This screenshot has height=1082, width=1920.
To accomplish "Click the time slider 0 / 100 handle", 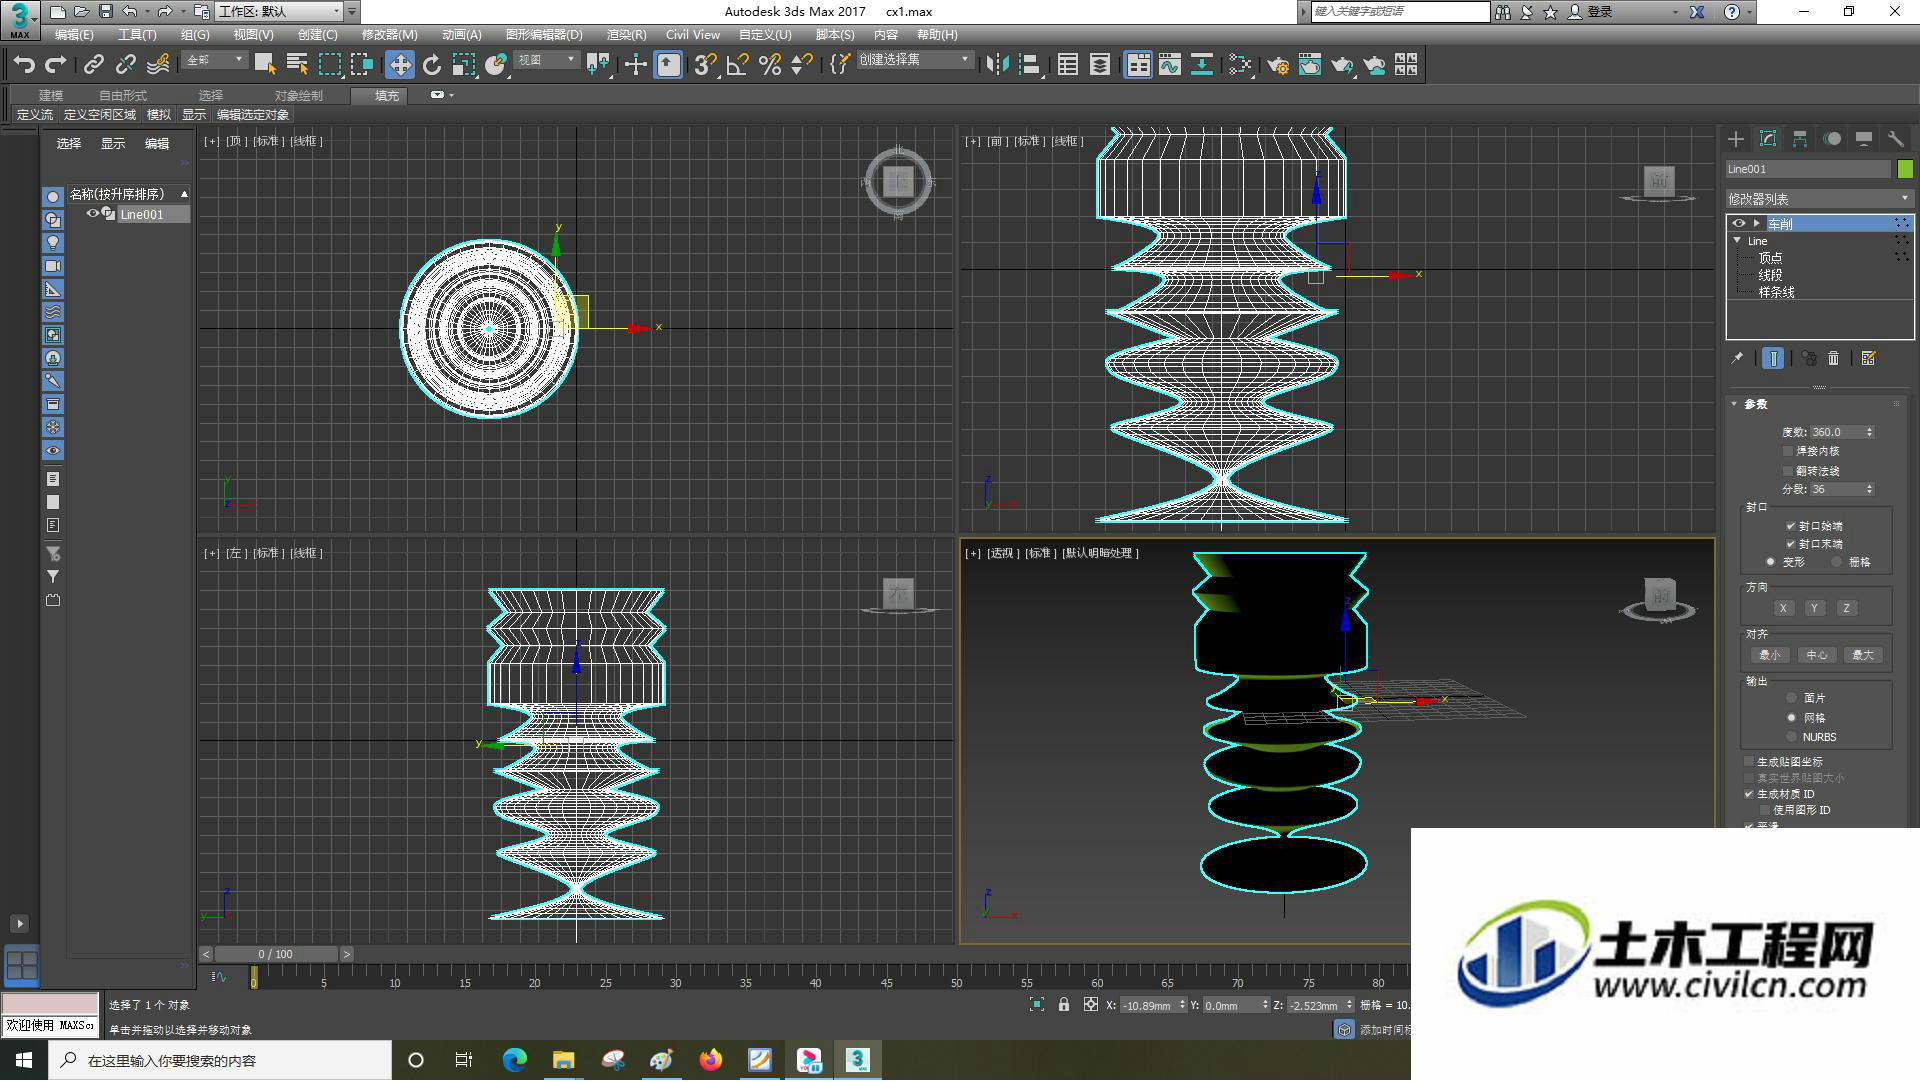I will [x=276, y=954].
